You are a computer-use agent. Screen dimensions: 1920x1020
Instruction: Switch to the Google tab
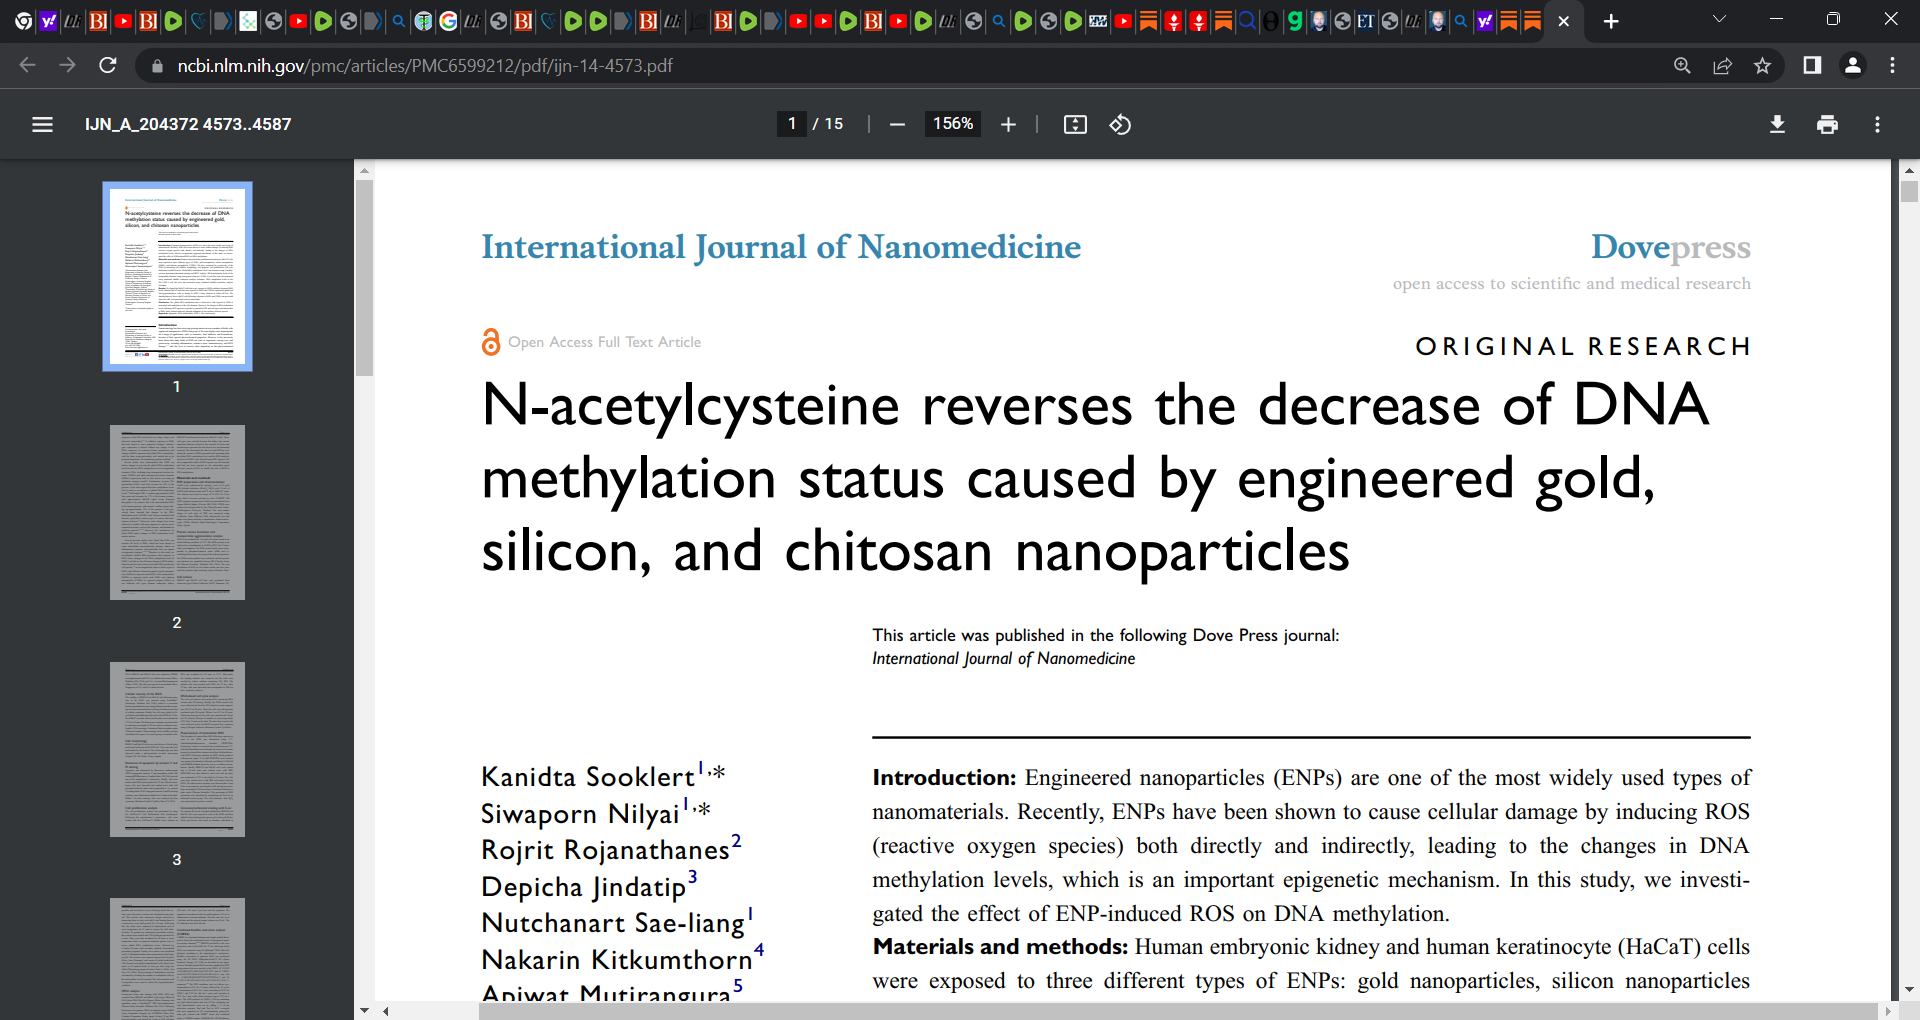point(448,21)
